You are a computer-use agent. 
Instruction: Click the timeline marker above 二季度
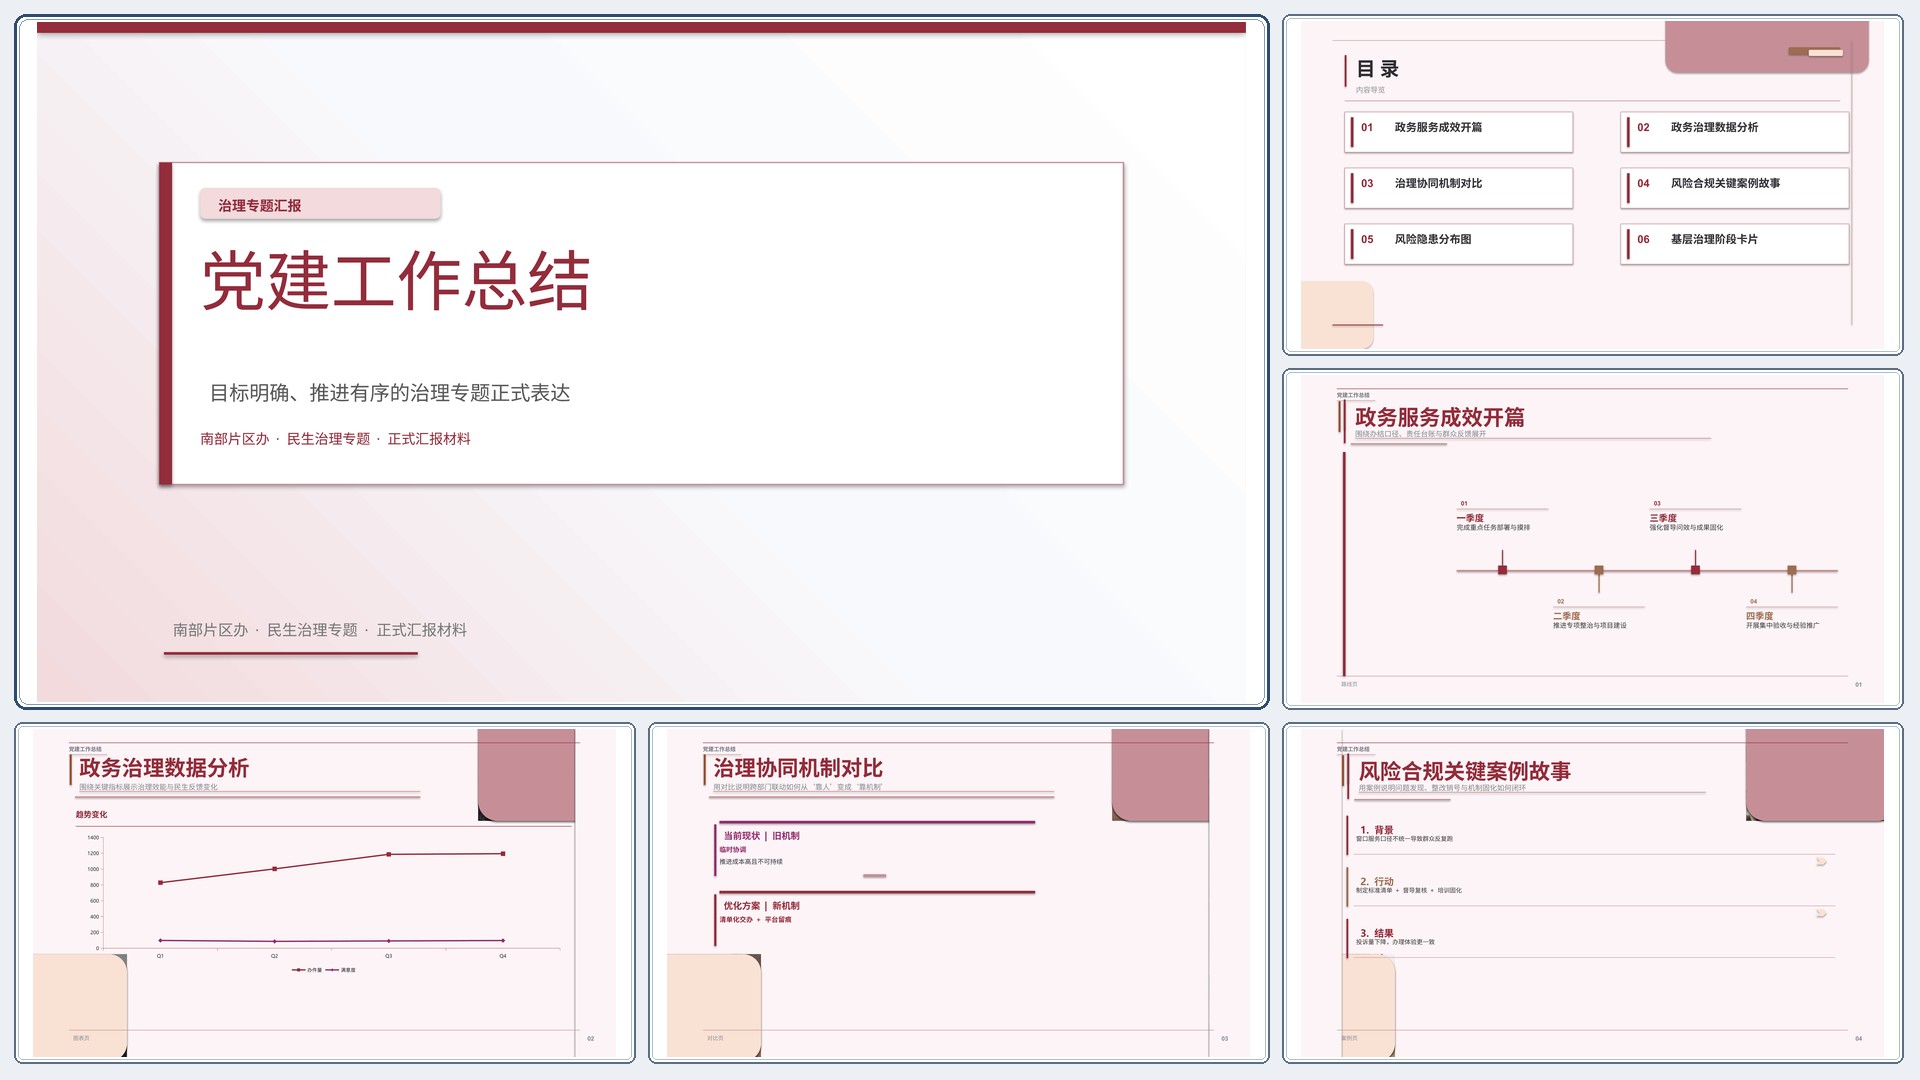(x=1599, y=570)
